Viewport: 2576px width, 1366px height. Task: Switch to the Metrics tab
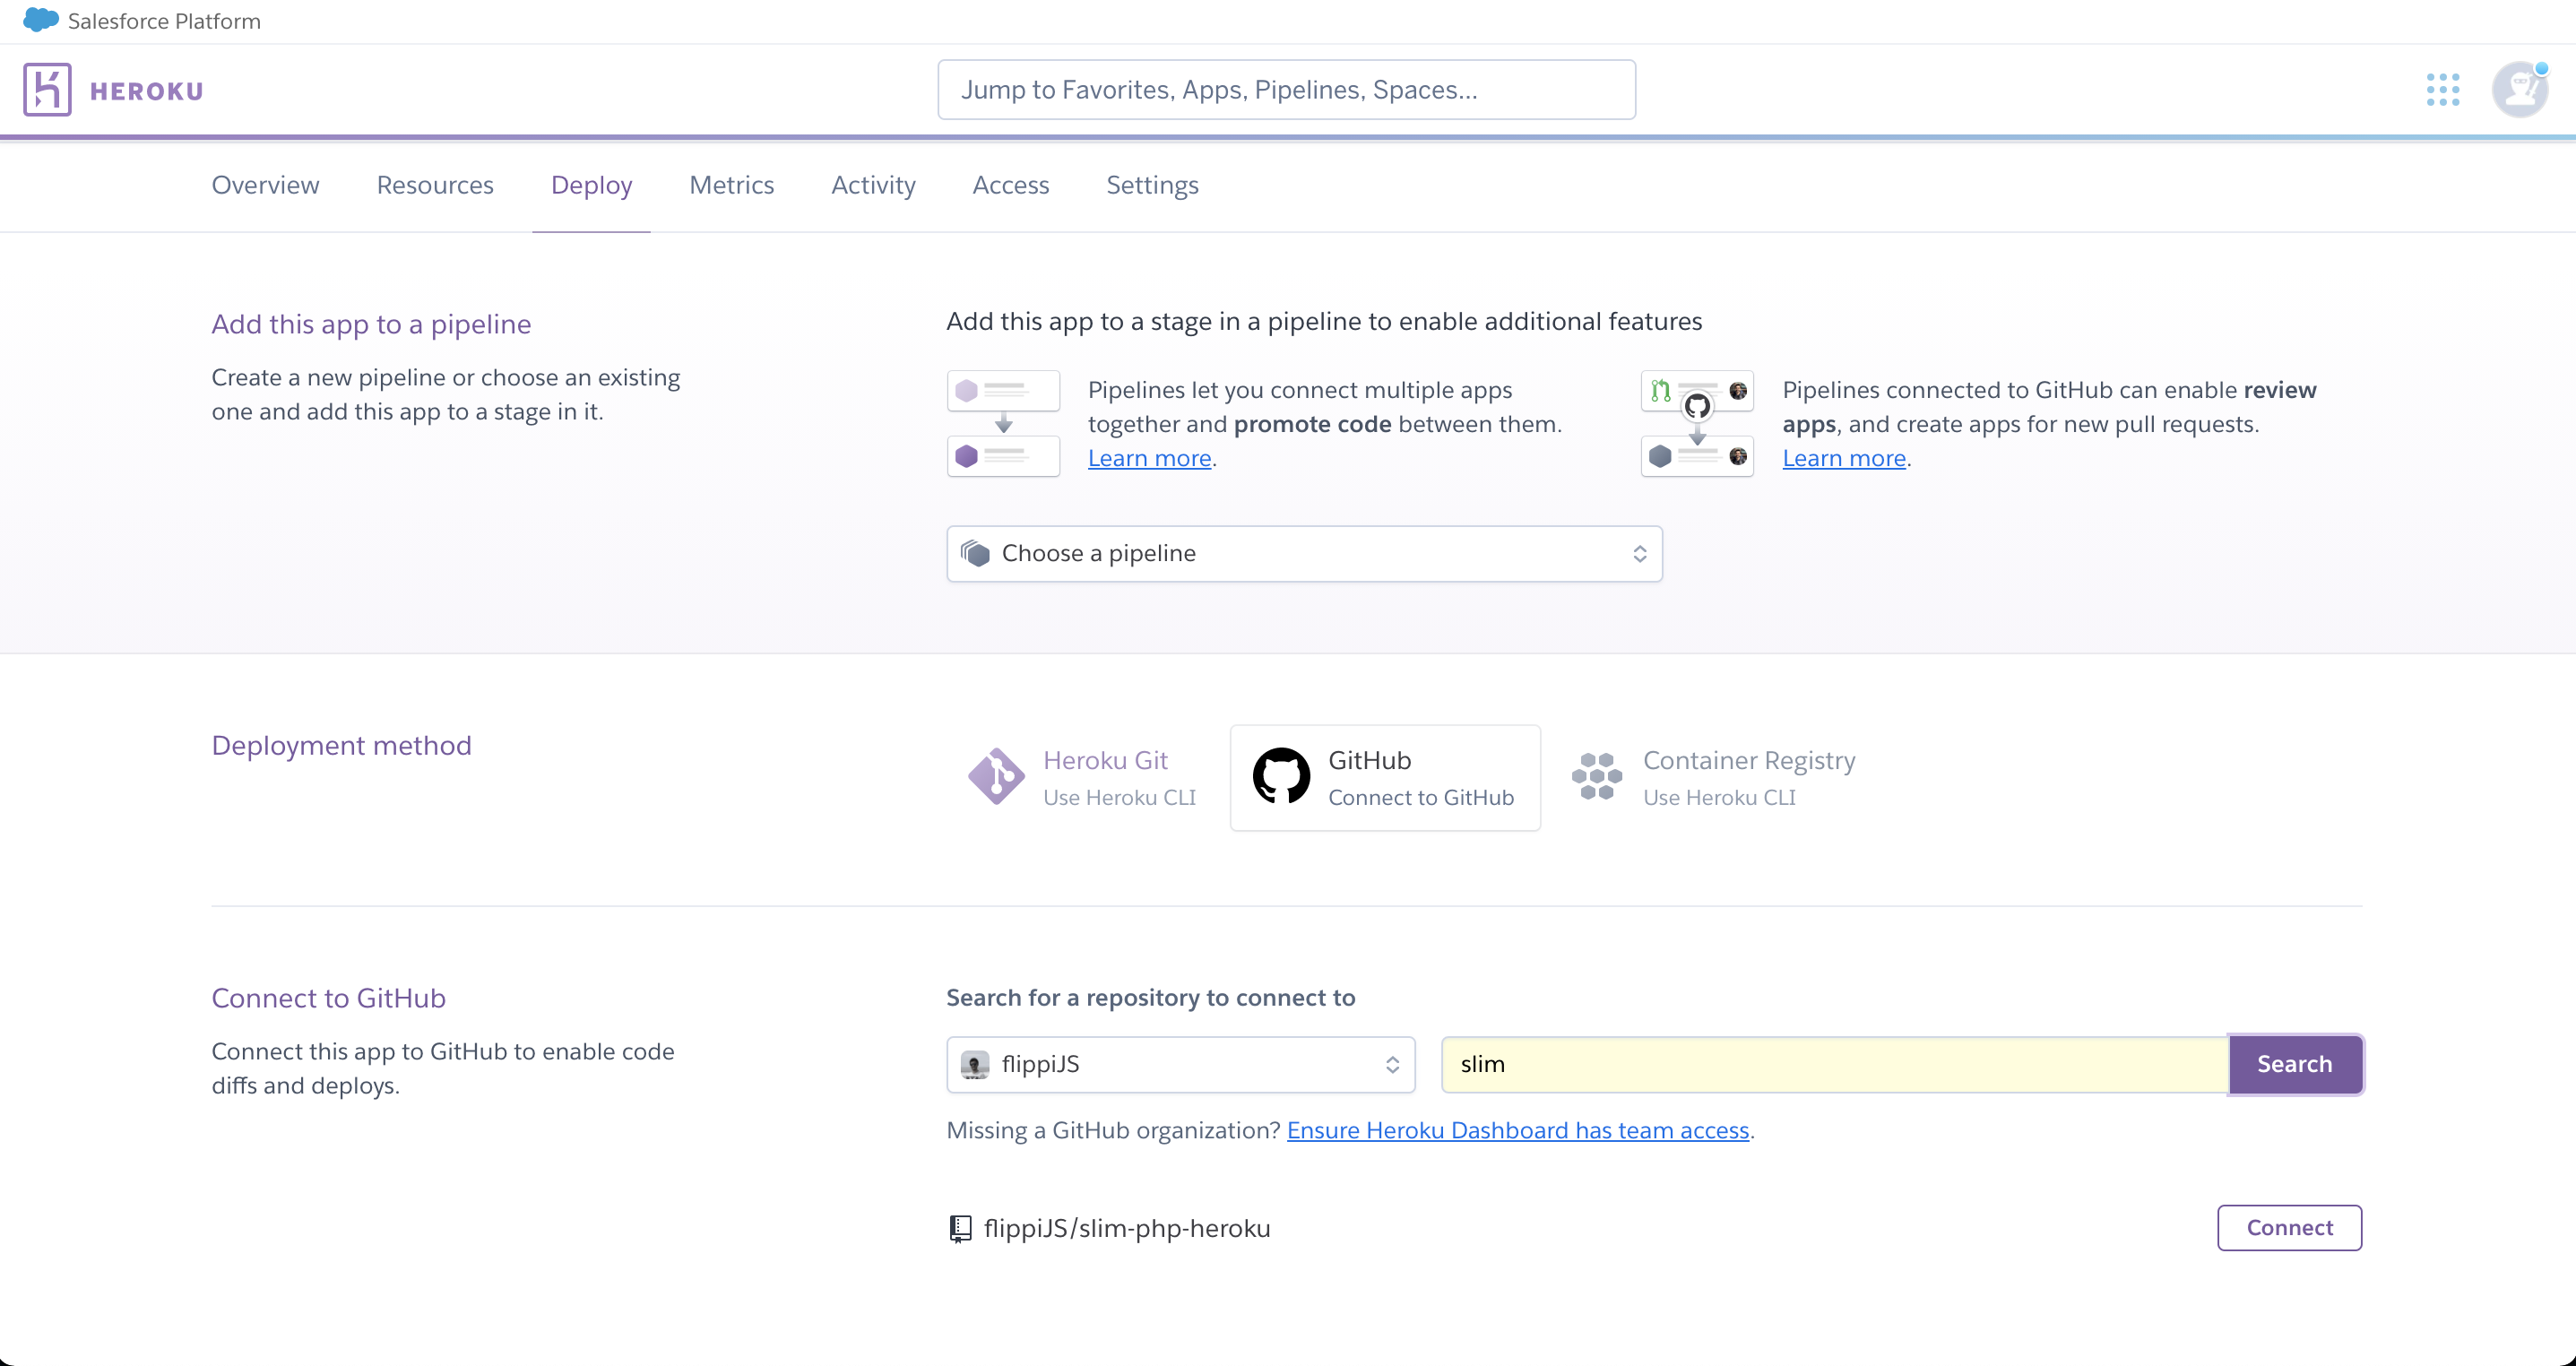tap(730, 184)
